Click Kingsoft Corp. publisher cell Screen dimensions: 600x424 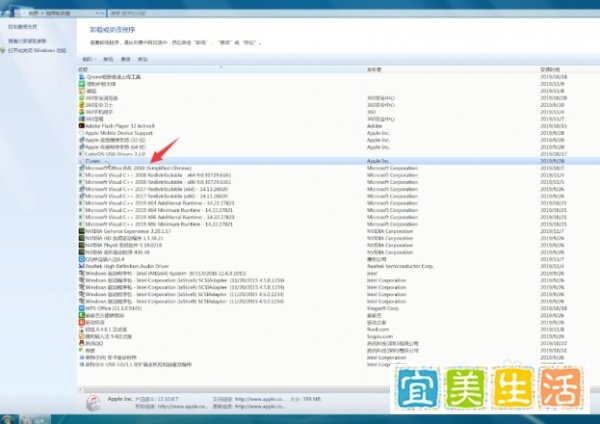tap(383, 308)
